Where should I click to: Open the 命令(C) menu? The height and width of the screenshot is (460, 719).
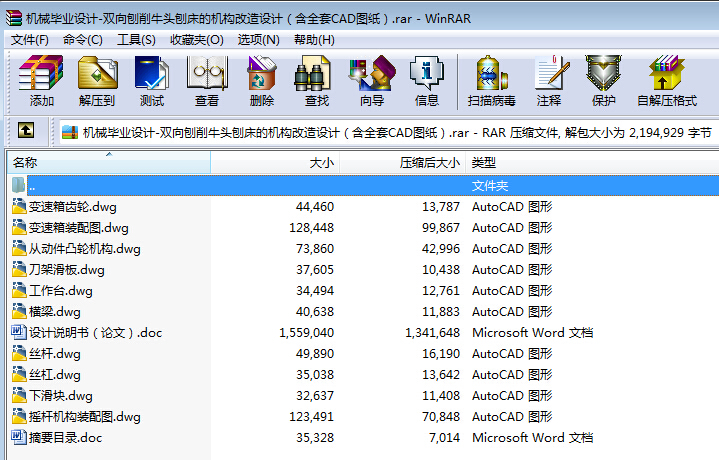[83, 40]
